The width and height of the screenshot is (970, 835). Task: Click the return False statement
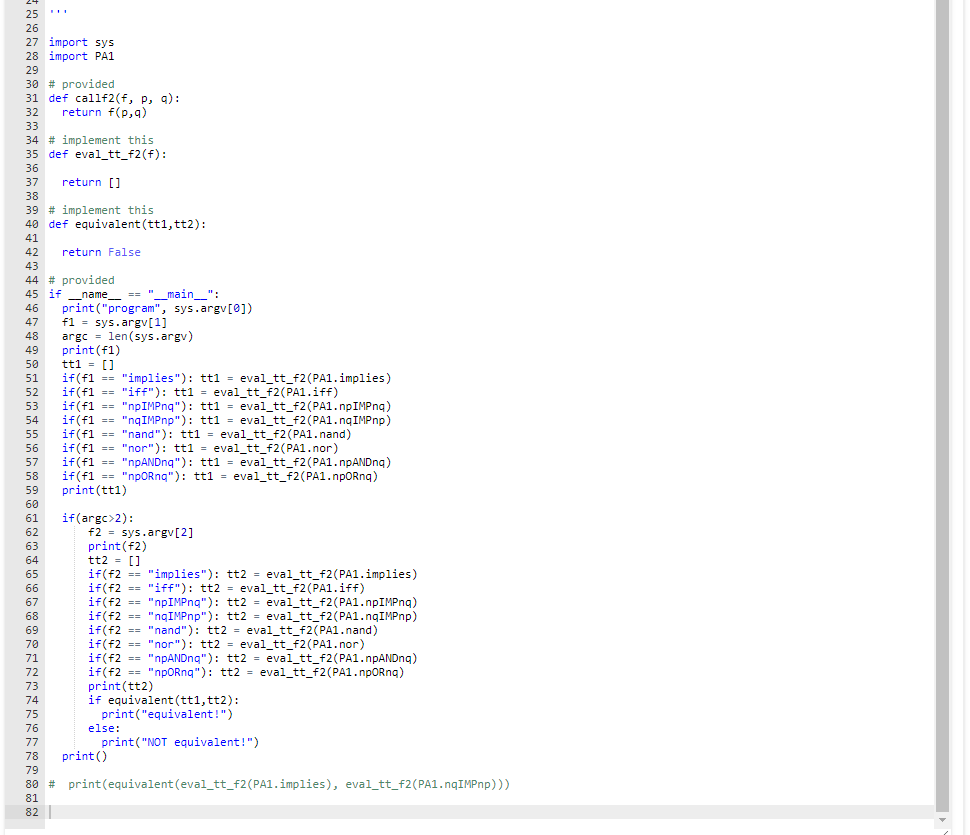pos(100,251)
